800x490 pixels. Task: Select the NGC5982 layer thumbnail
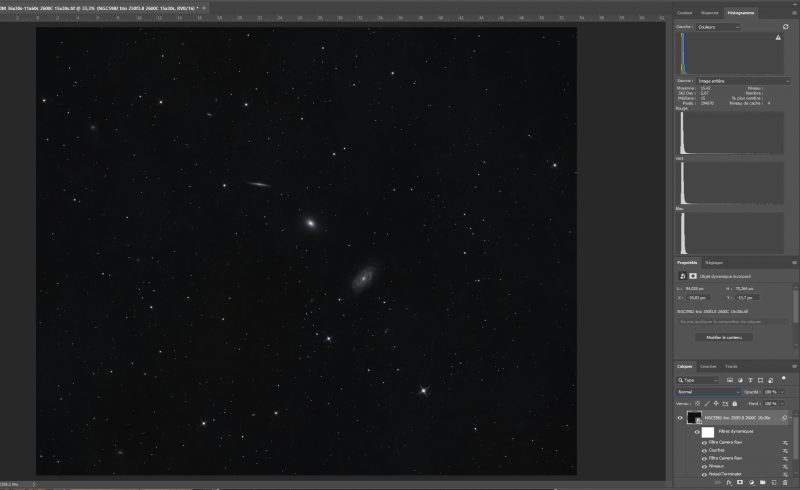coord(694,418)
